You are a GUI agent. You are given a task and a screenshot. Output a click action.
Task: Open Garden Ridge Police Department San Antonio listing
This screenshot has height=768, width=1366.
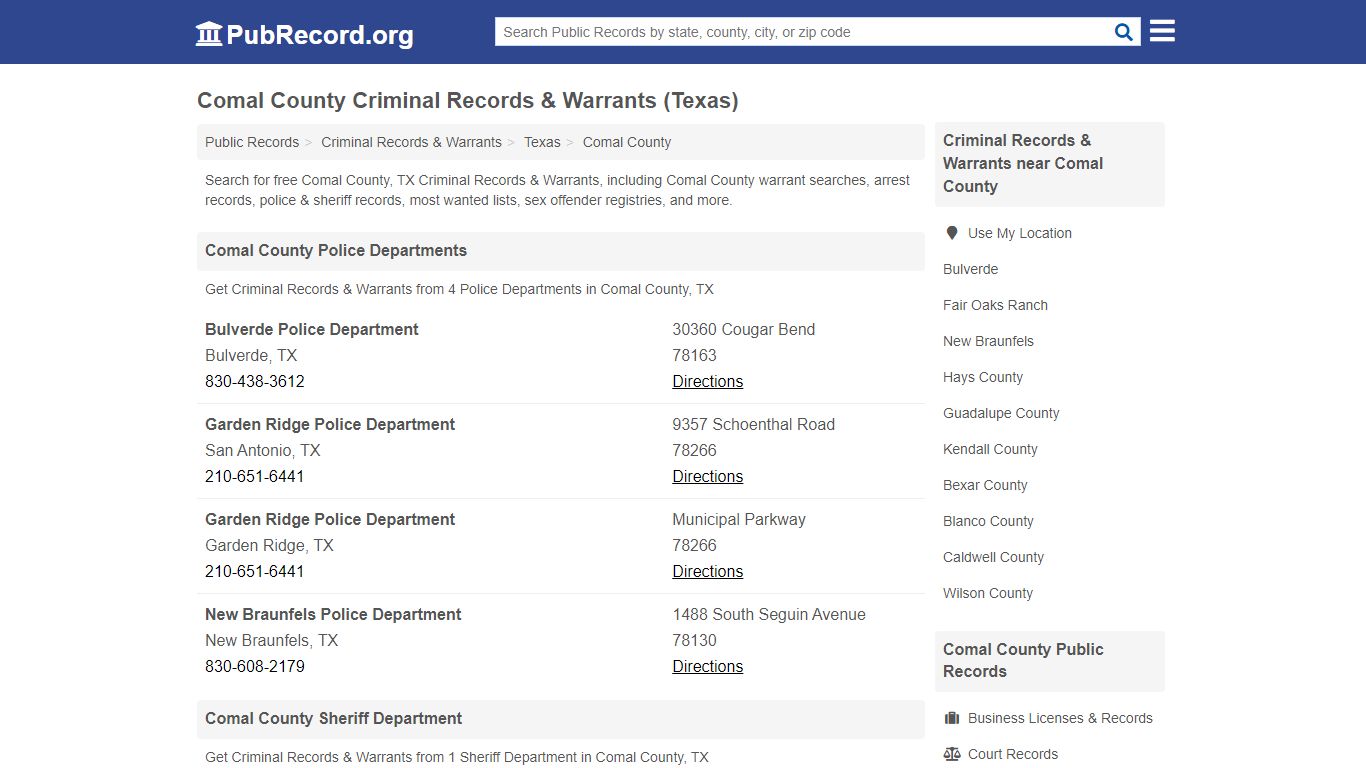click(330, 424)
